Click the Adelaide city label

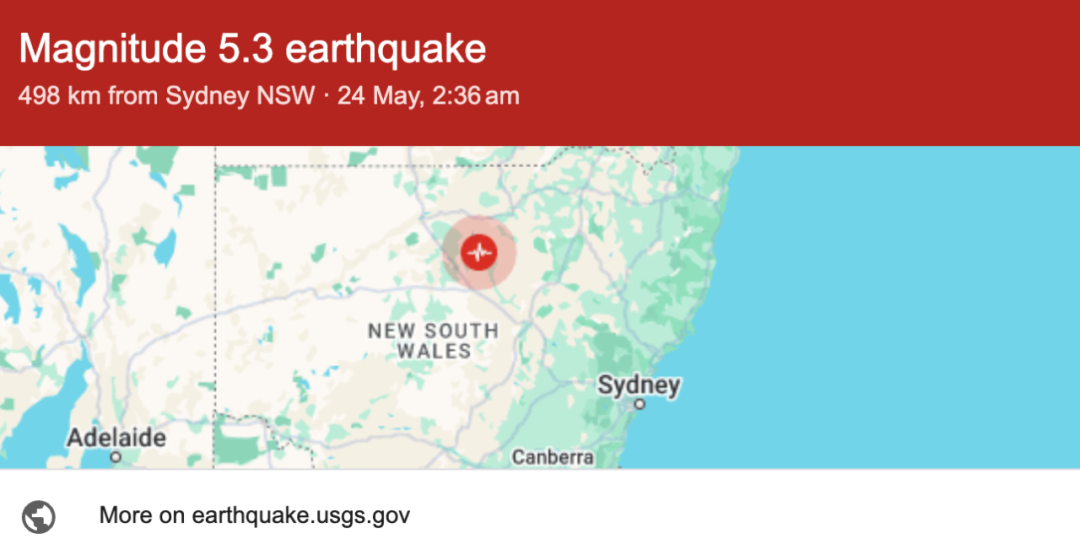click(x=116, y=437)
